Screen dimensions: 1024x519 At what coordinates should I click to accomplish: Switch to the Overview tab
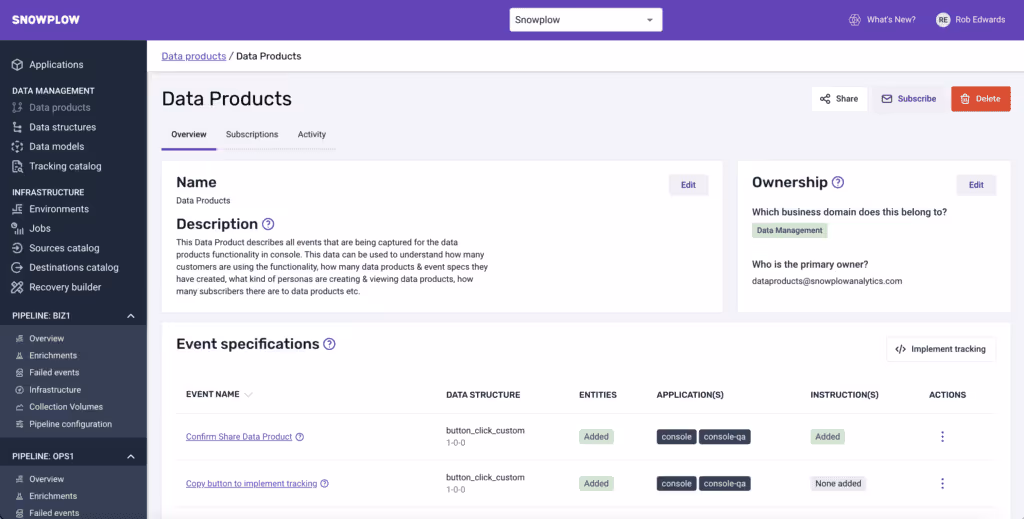[189, 134]
